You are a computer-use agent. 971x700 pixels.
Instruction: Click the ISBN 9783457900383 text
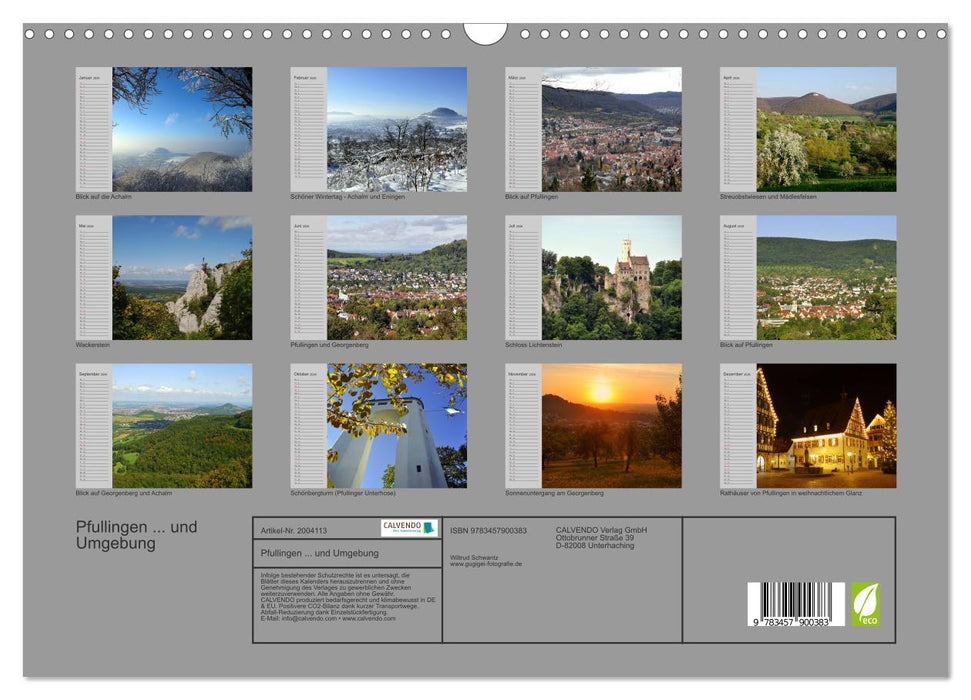point(488,530)
